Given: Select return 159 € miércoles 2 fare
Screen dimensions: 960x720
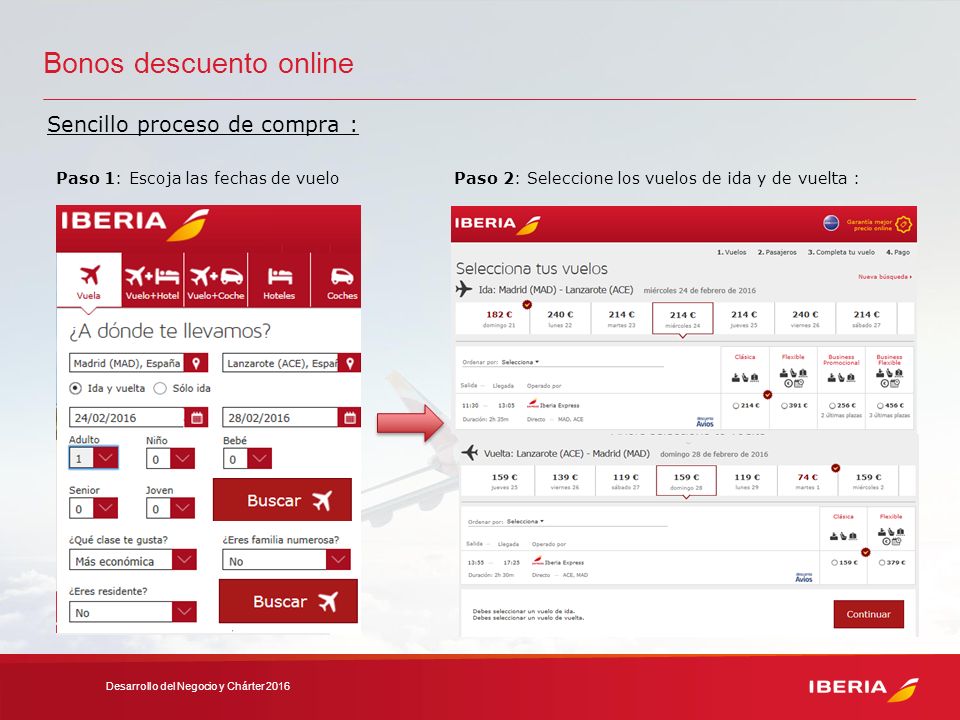Looking at the screenshot, I should coord(869,481).
